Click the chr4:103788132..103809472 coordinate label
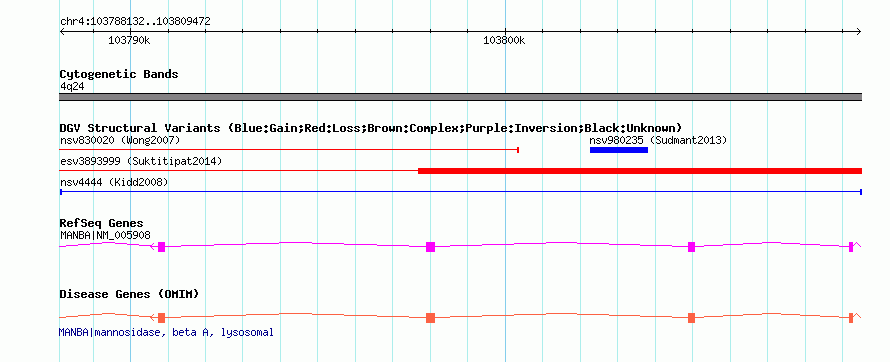The image size is (890, 362). point(135,22)
